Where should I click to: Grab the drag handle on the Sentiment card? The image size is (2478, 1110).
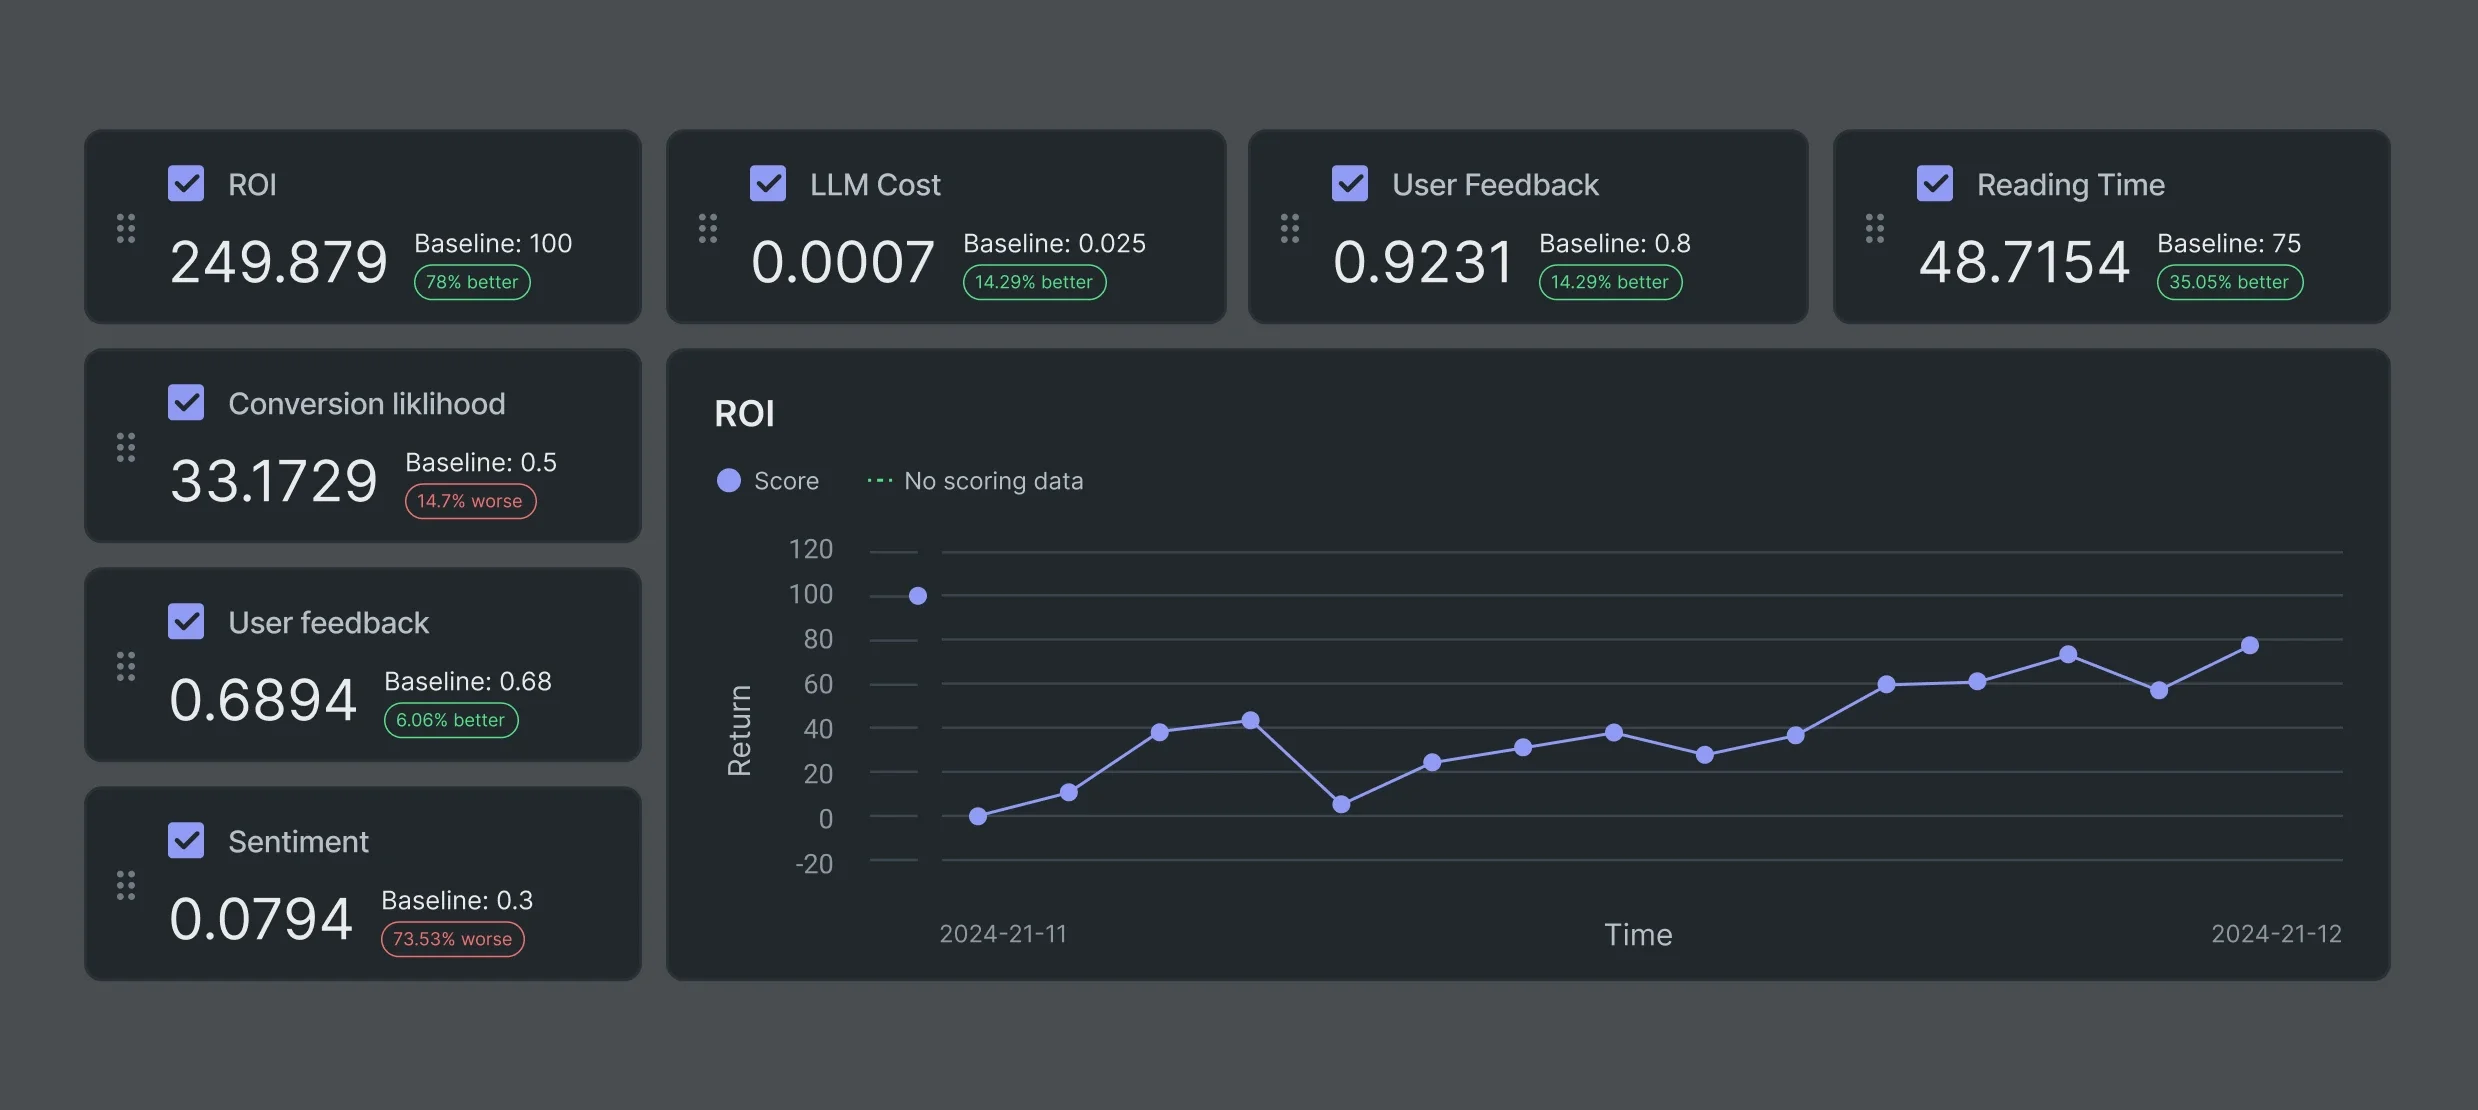(126, 884)
